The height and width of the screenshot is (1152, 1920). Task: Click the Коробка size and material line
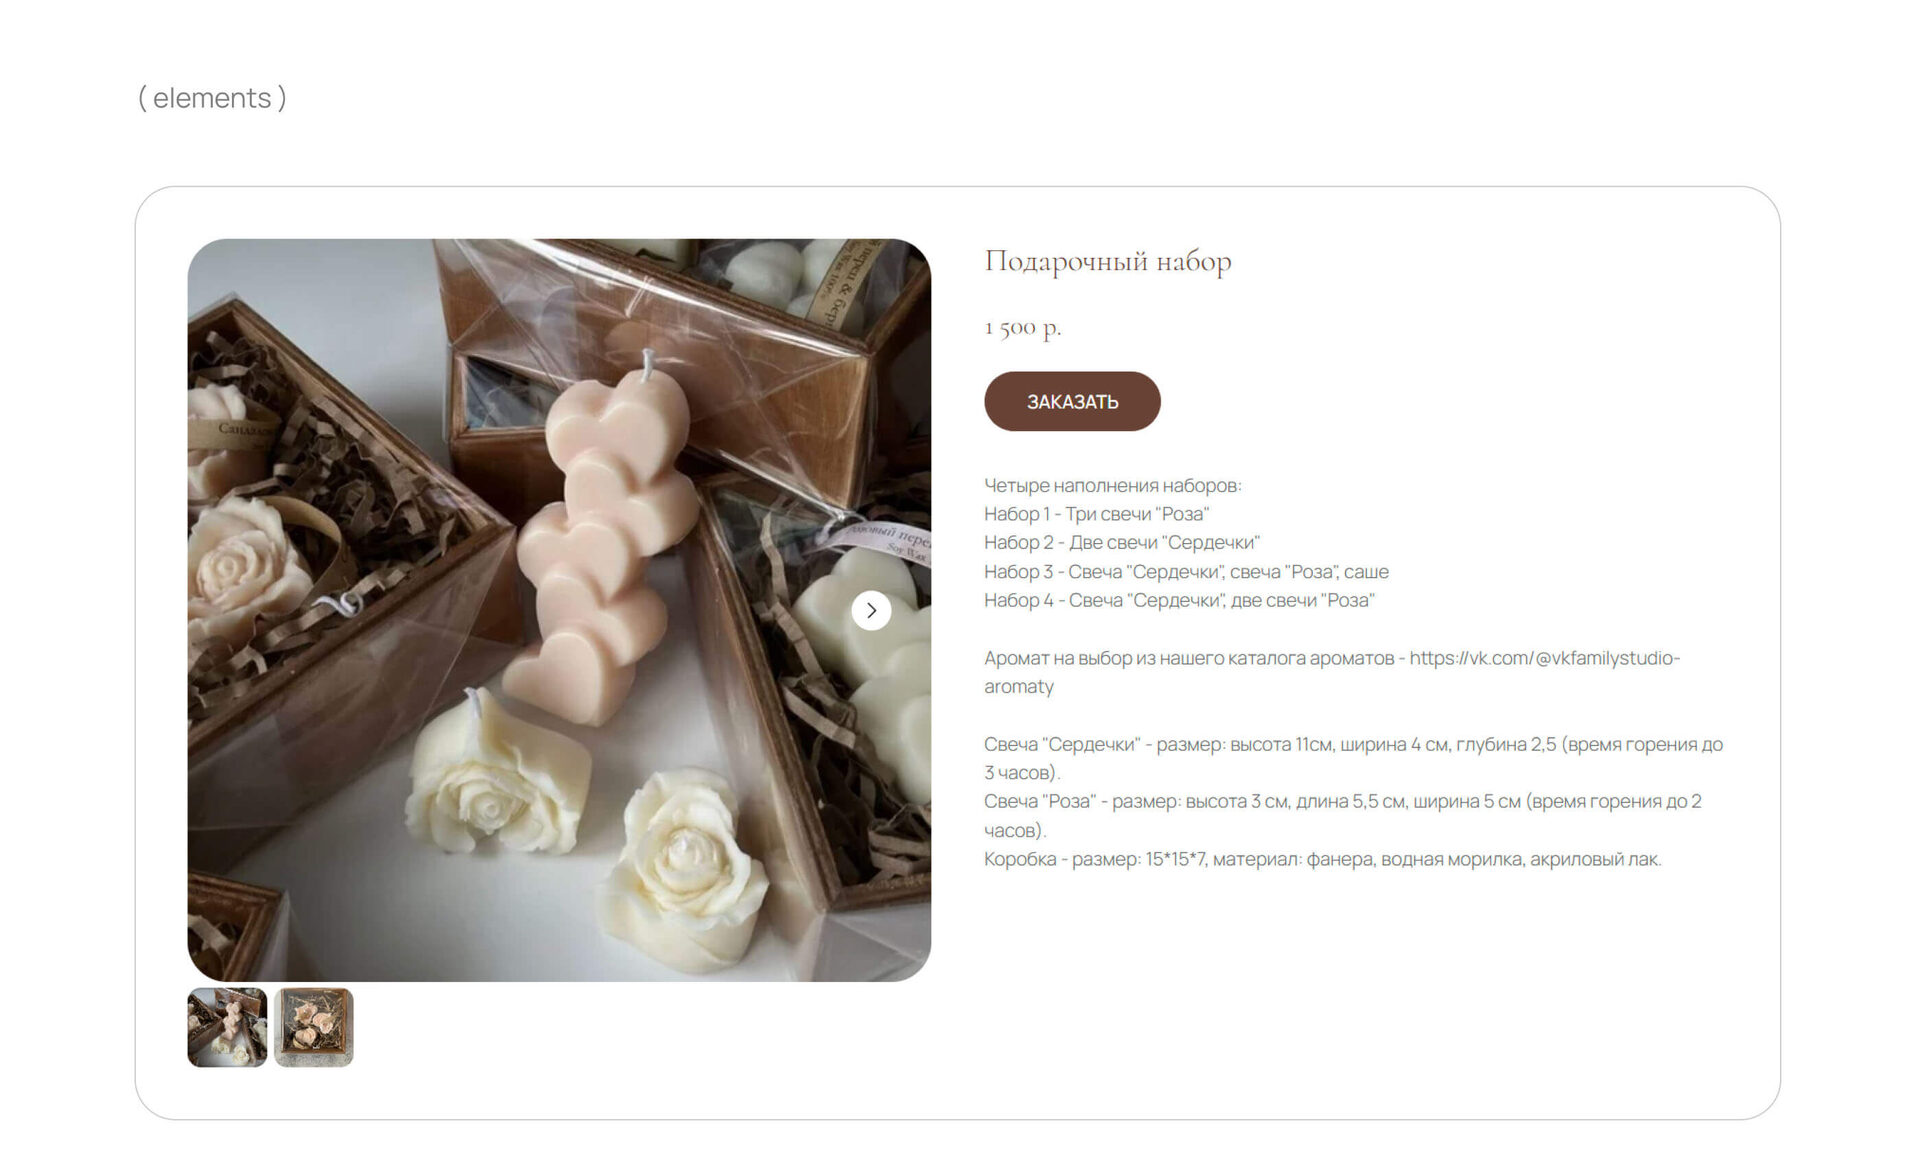(x=1323, y=859)
